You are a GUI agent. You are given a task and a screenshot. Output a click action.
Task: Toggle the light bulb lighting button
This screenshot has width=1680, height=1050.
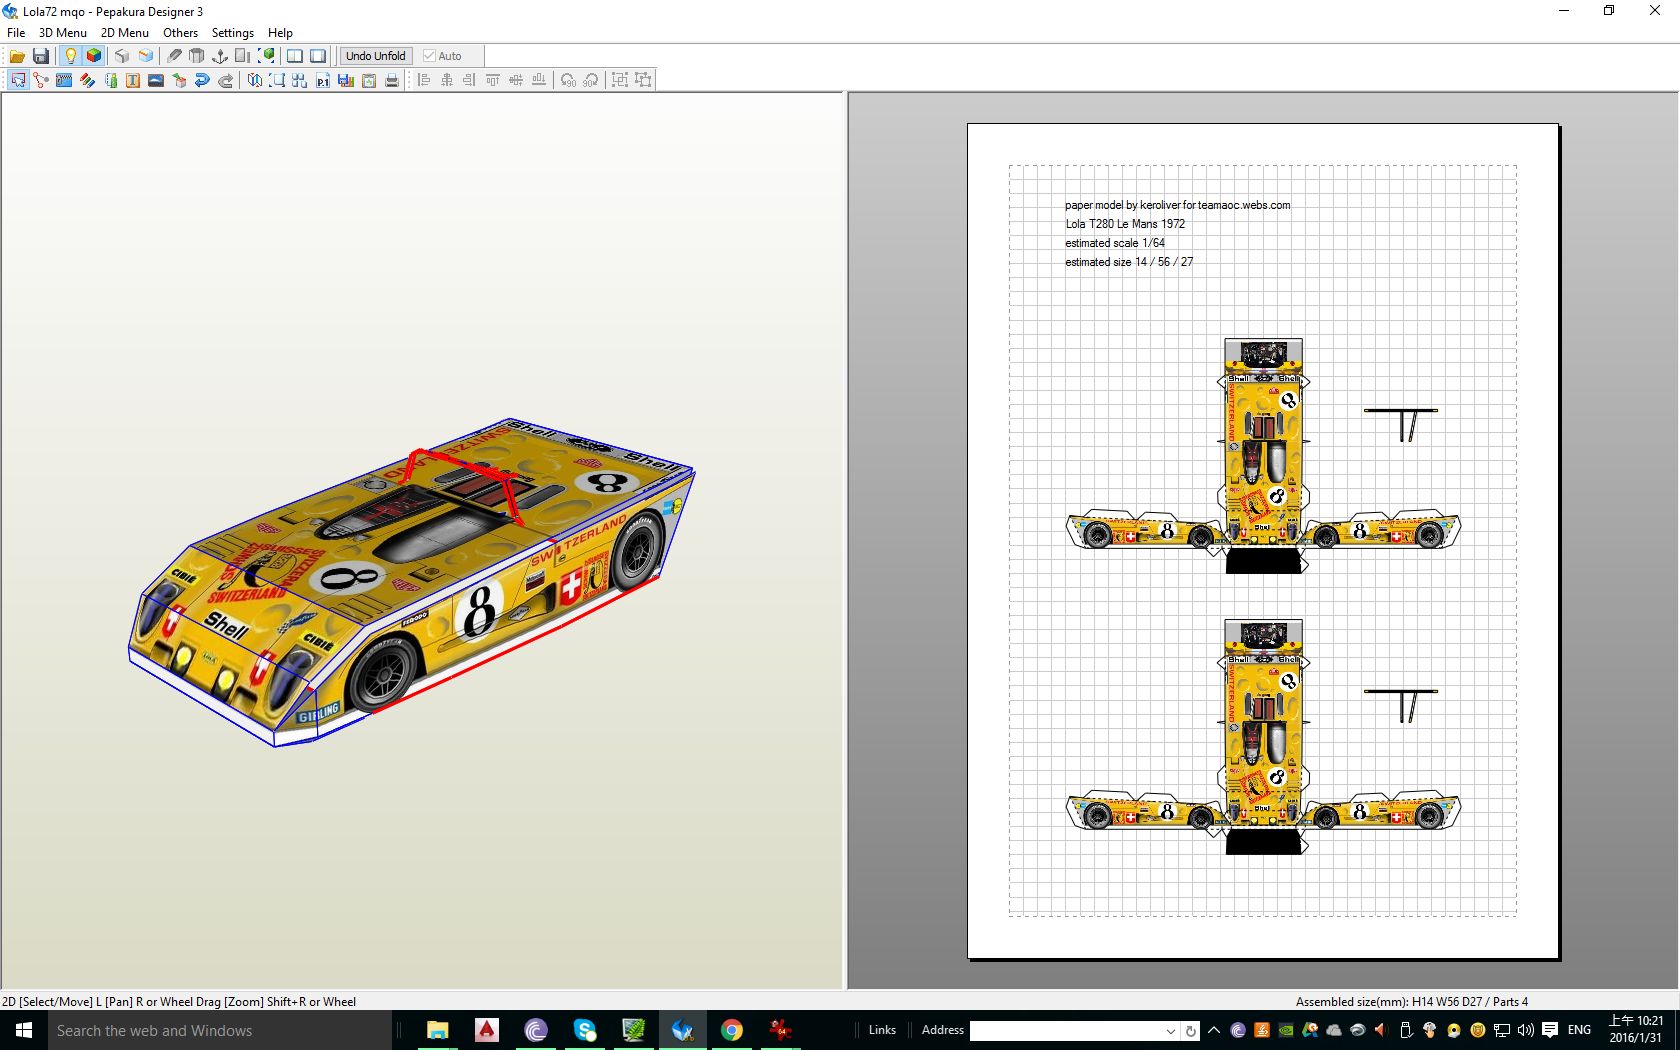[70, 56]
